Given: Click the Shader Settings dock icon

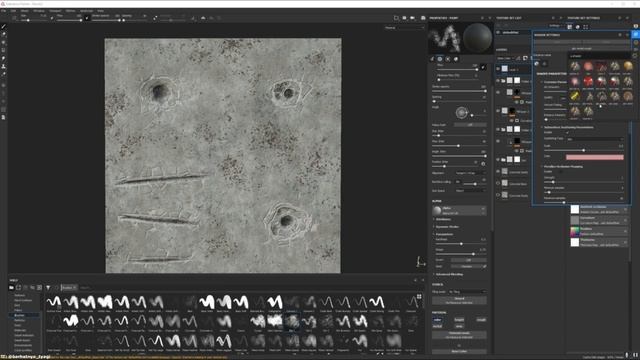Looking at the screenshot, I should pos(636,35).
